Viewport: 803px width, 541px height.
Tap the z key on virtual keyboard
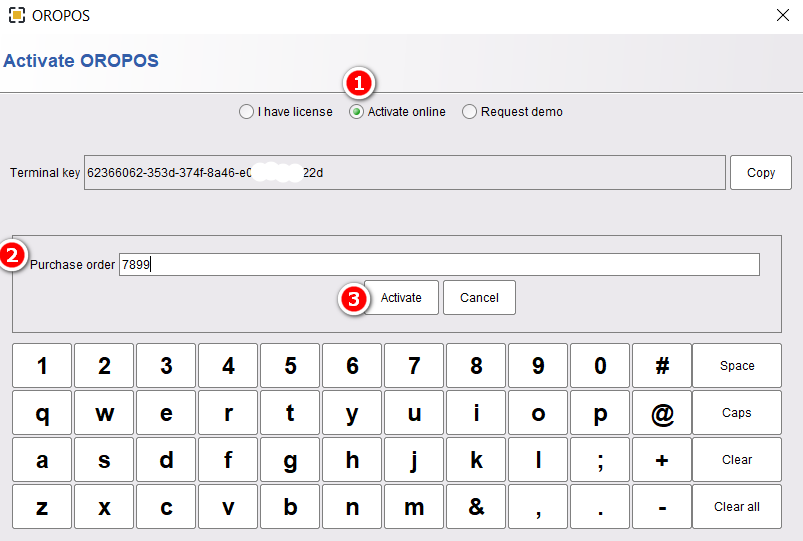[x=42, y=507]
